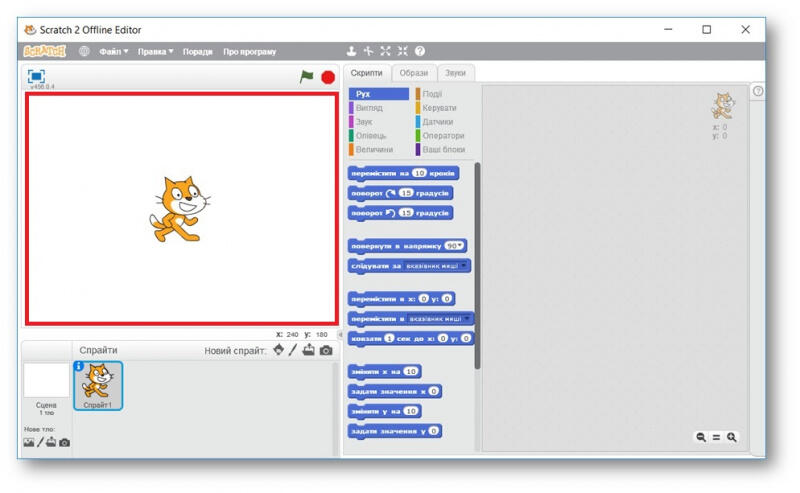Click the cat sprite on the stage
The width and height of the screenshot is (800, 493).
point(180,209)
